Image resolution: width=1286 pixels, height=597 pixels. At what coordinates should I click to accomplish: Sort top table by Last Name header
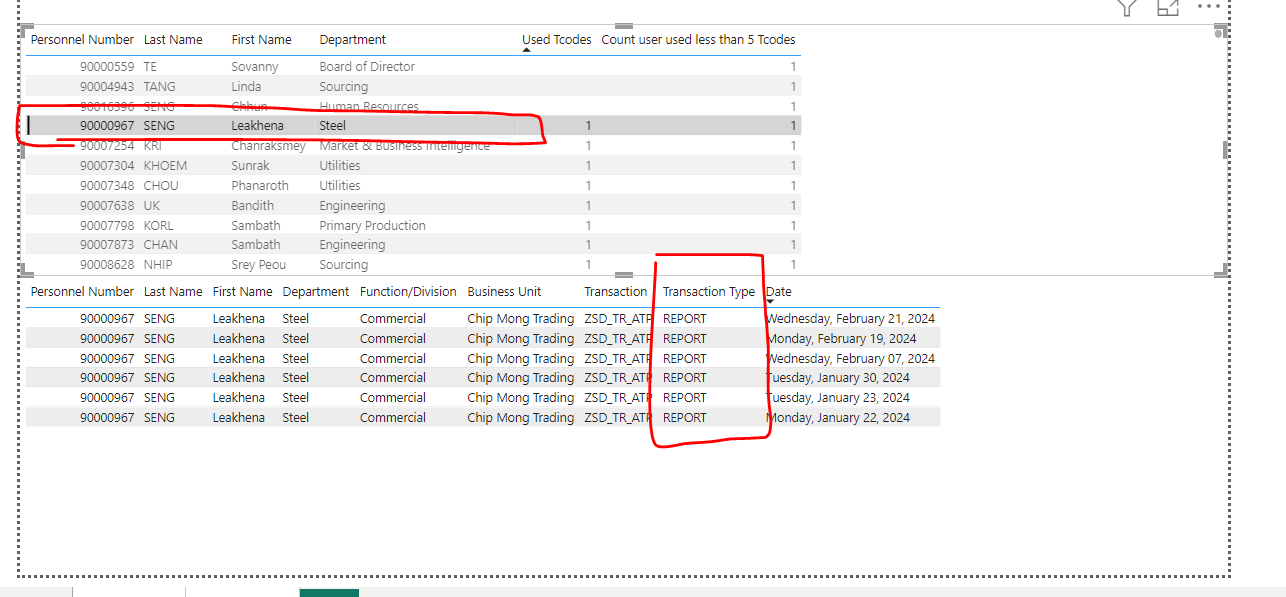[x=173, y=40]
